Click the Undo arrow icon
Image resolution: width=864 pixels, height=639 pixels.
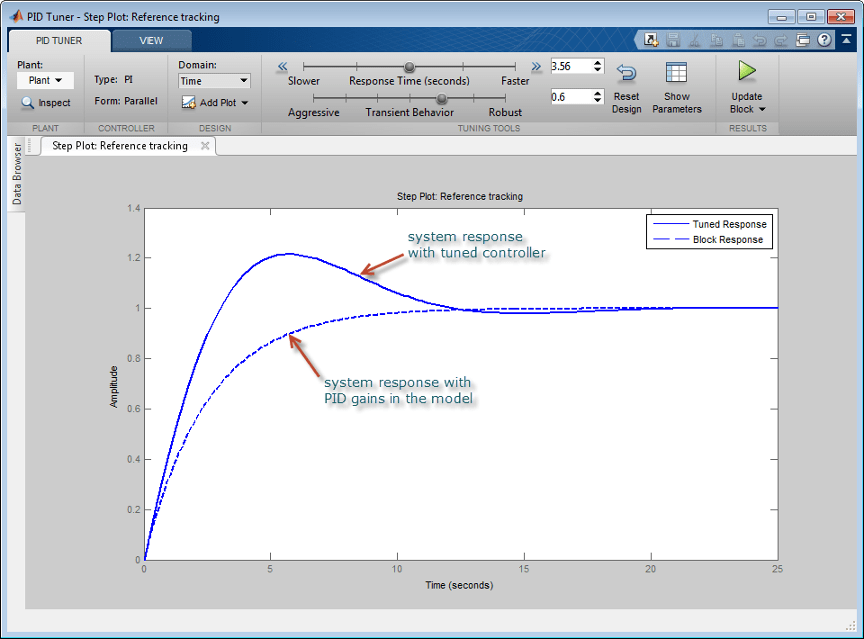click(x=760, y=40)
